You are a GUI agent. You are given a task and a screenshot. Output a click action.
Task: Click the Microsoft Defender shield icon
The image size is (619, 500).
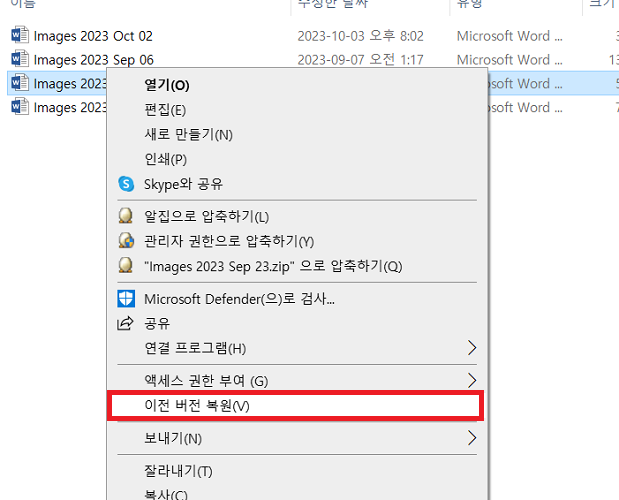click(126, 299)
